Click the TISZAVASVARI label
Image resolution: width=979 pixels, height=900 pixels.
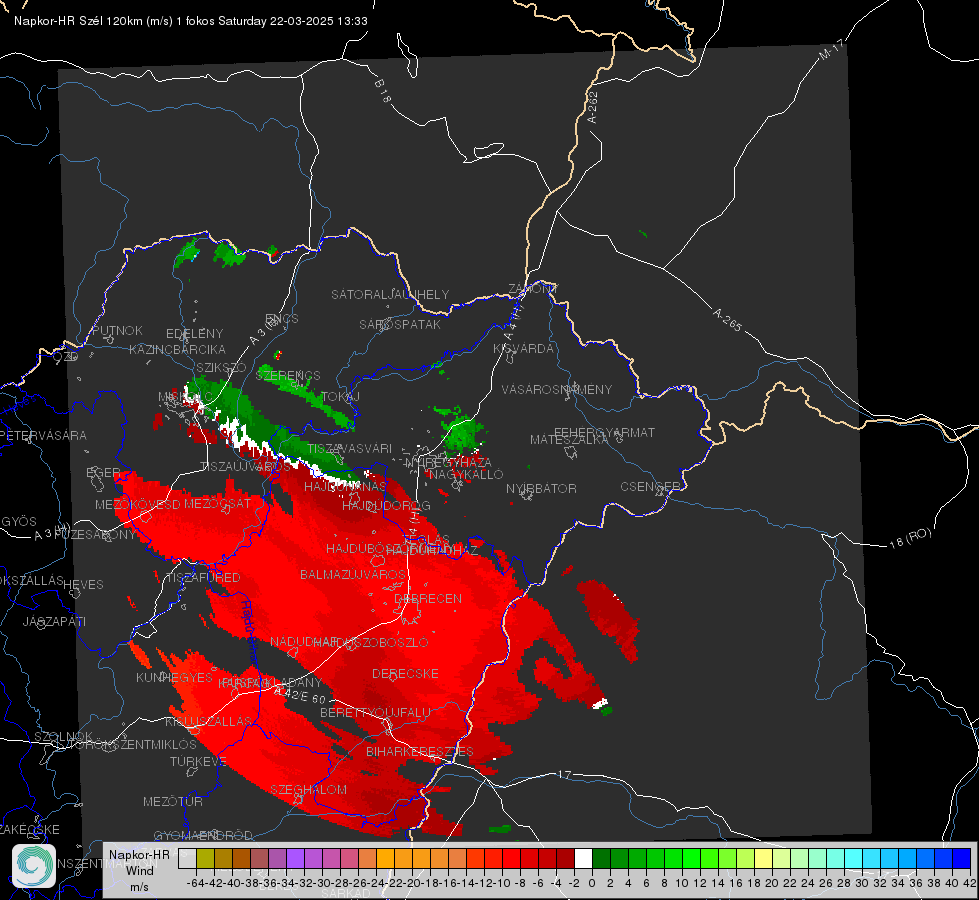tap(350, 449)
